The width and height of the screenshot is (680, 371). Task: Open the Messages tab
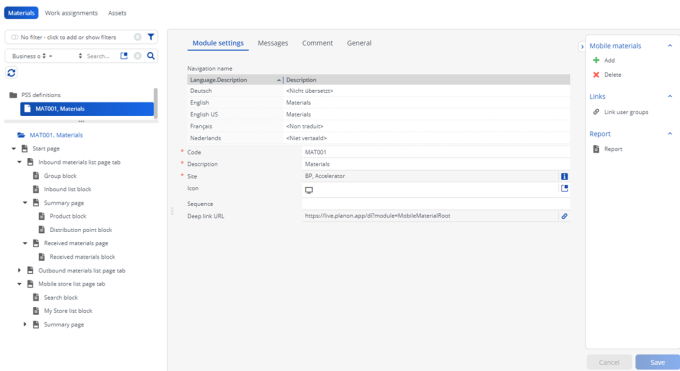tap(273, 43)
